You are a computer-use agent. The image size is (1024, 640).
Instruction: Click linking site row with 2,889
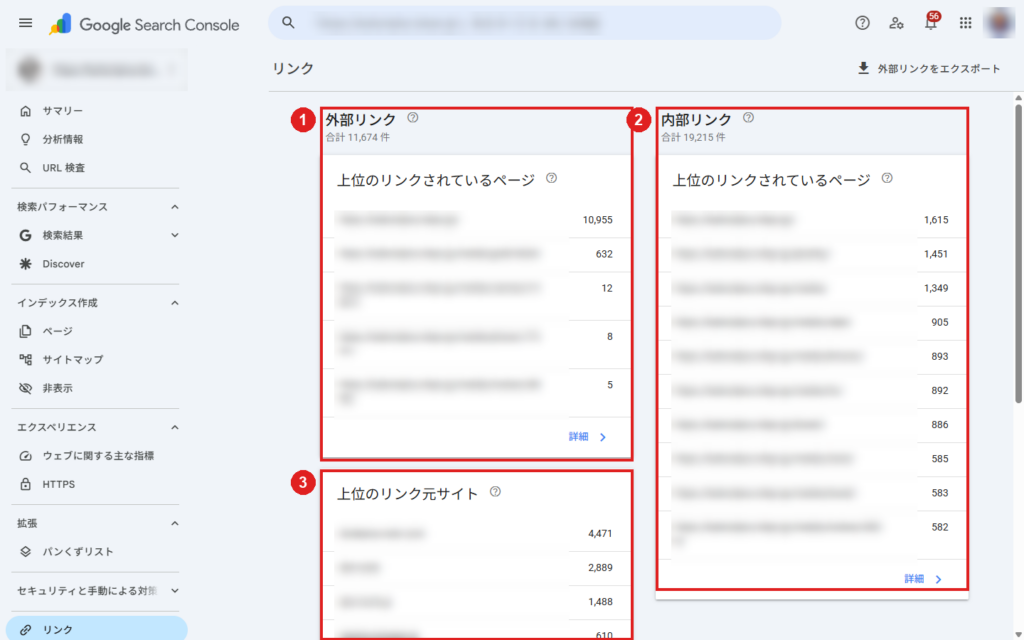pyautogui.click(x=476, y=568)
